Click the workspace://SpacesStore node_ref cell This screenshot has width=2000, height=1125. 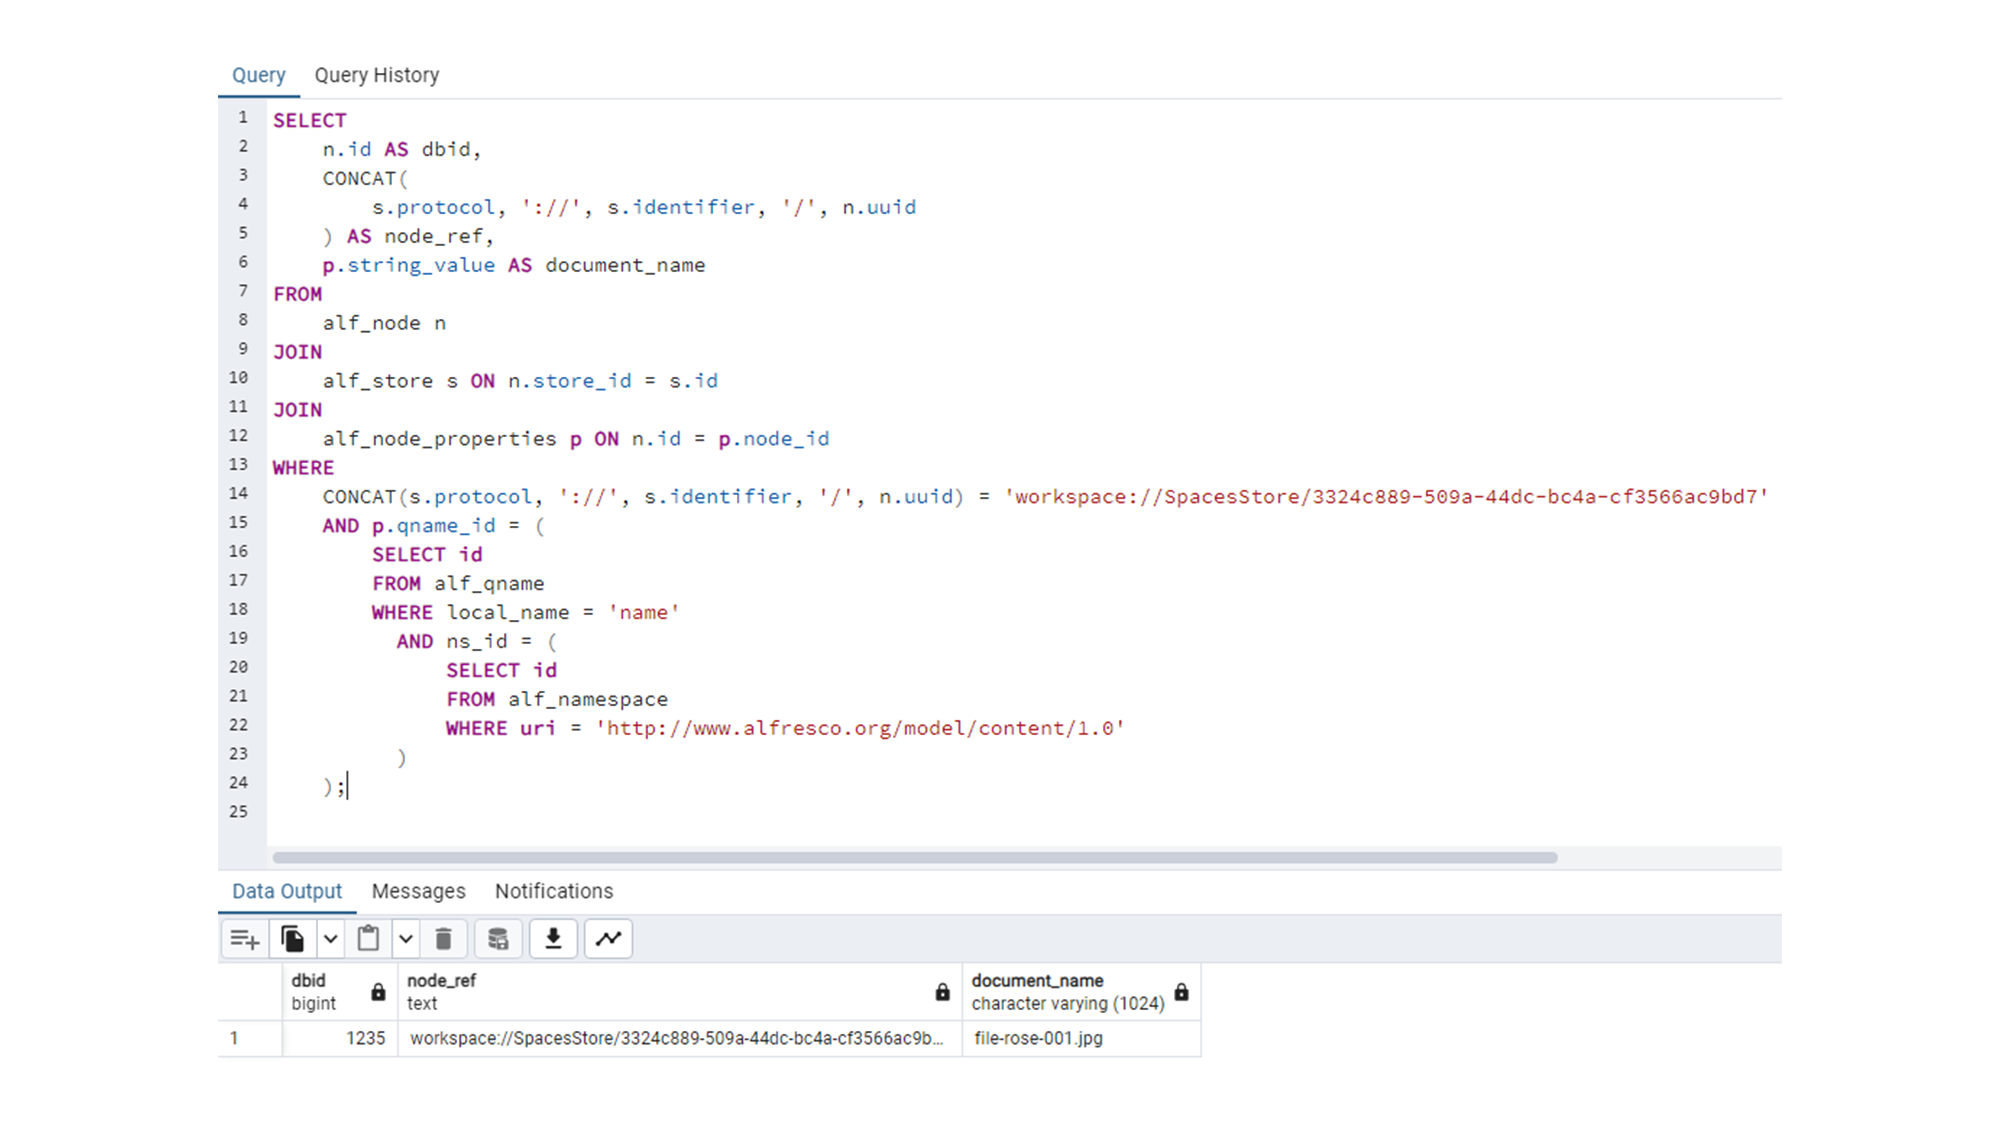(680, 1038)
